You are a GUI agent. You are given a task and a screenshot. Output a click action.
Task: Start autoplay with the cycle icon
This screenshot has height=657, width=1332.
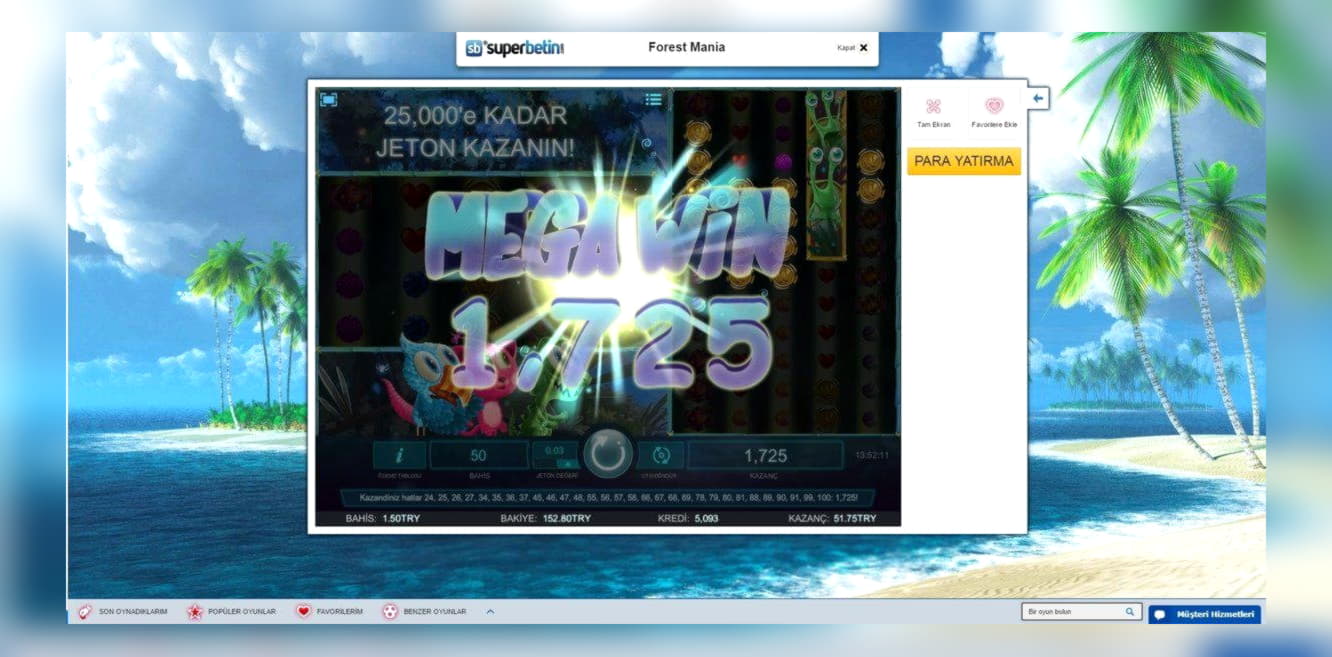click(x=661, y=455)
